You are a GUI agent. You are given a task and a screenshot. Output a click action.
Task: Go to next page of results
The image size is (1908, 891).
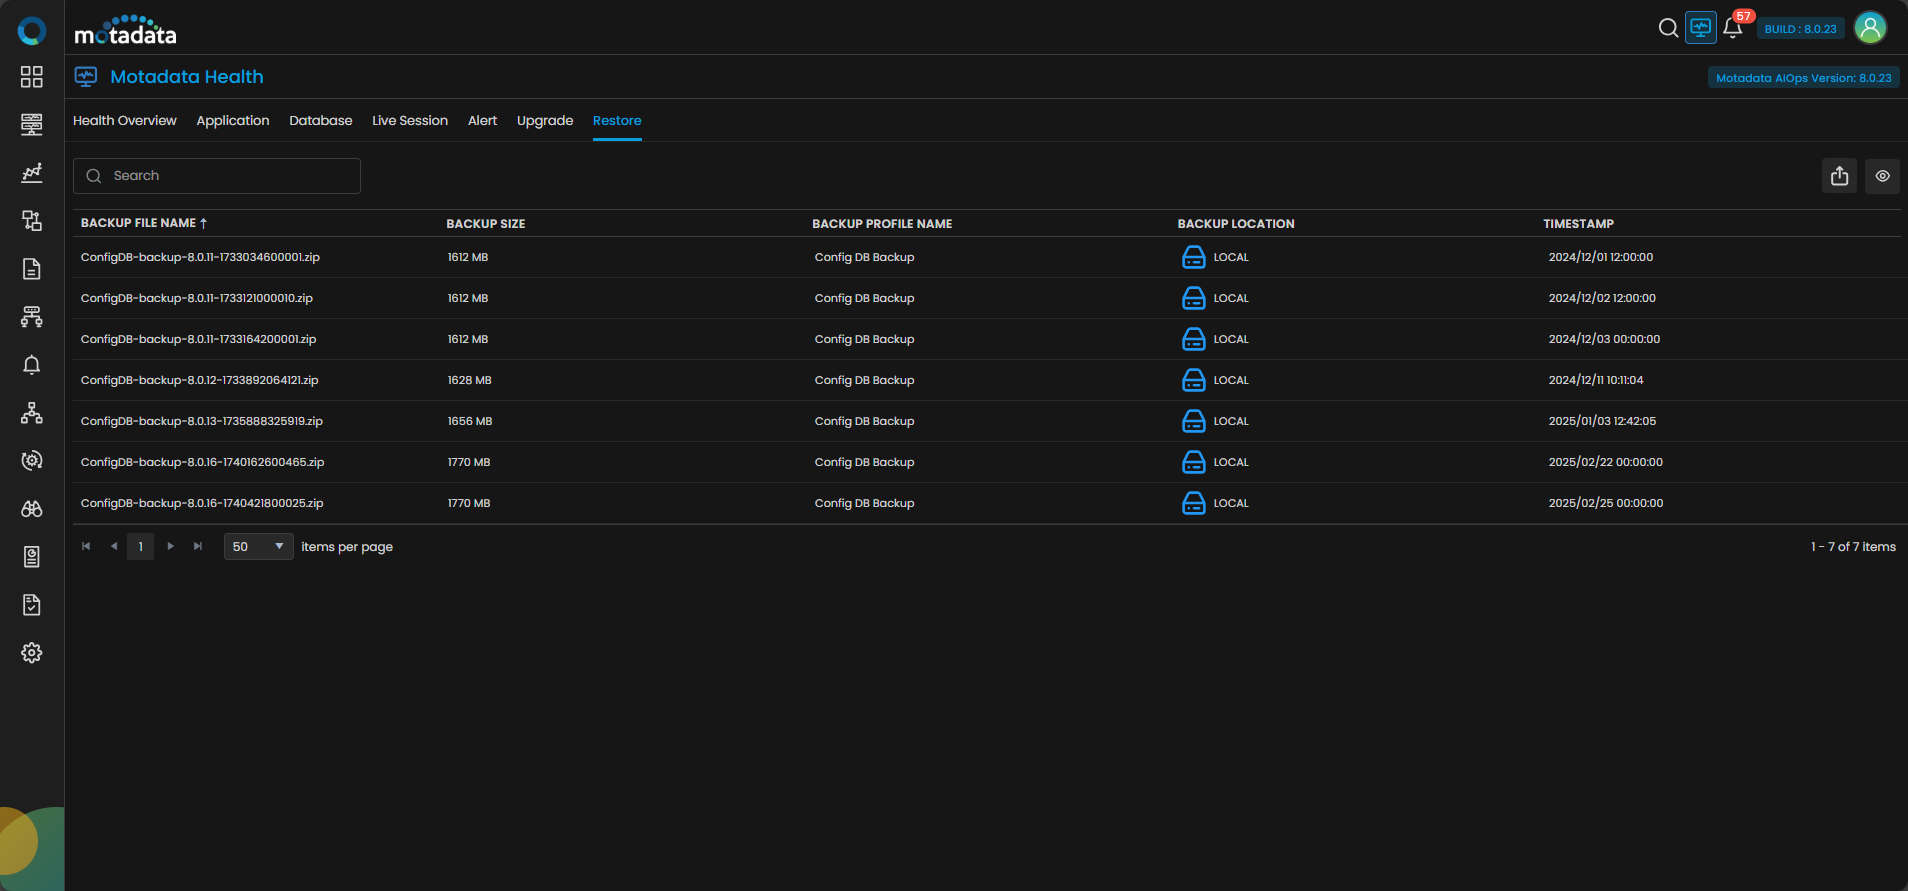171,546
